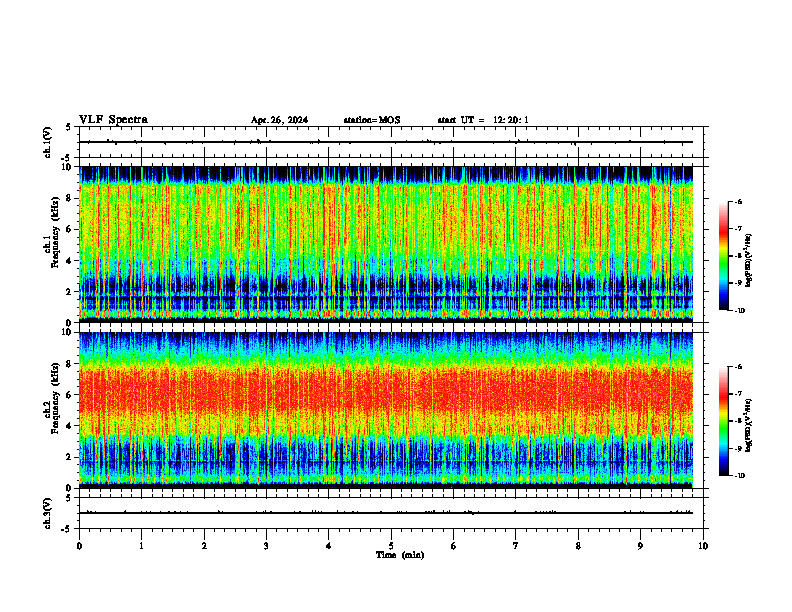
Task: Click the "6" kHz tick of ch.1 spectrogram
Action: [x=69, y=229]
